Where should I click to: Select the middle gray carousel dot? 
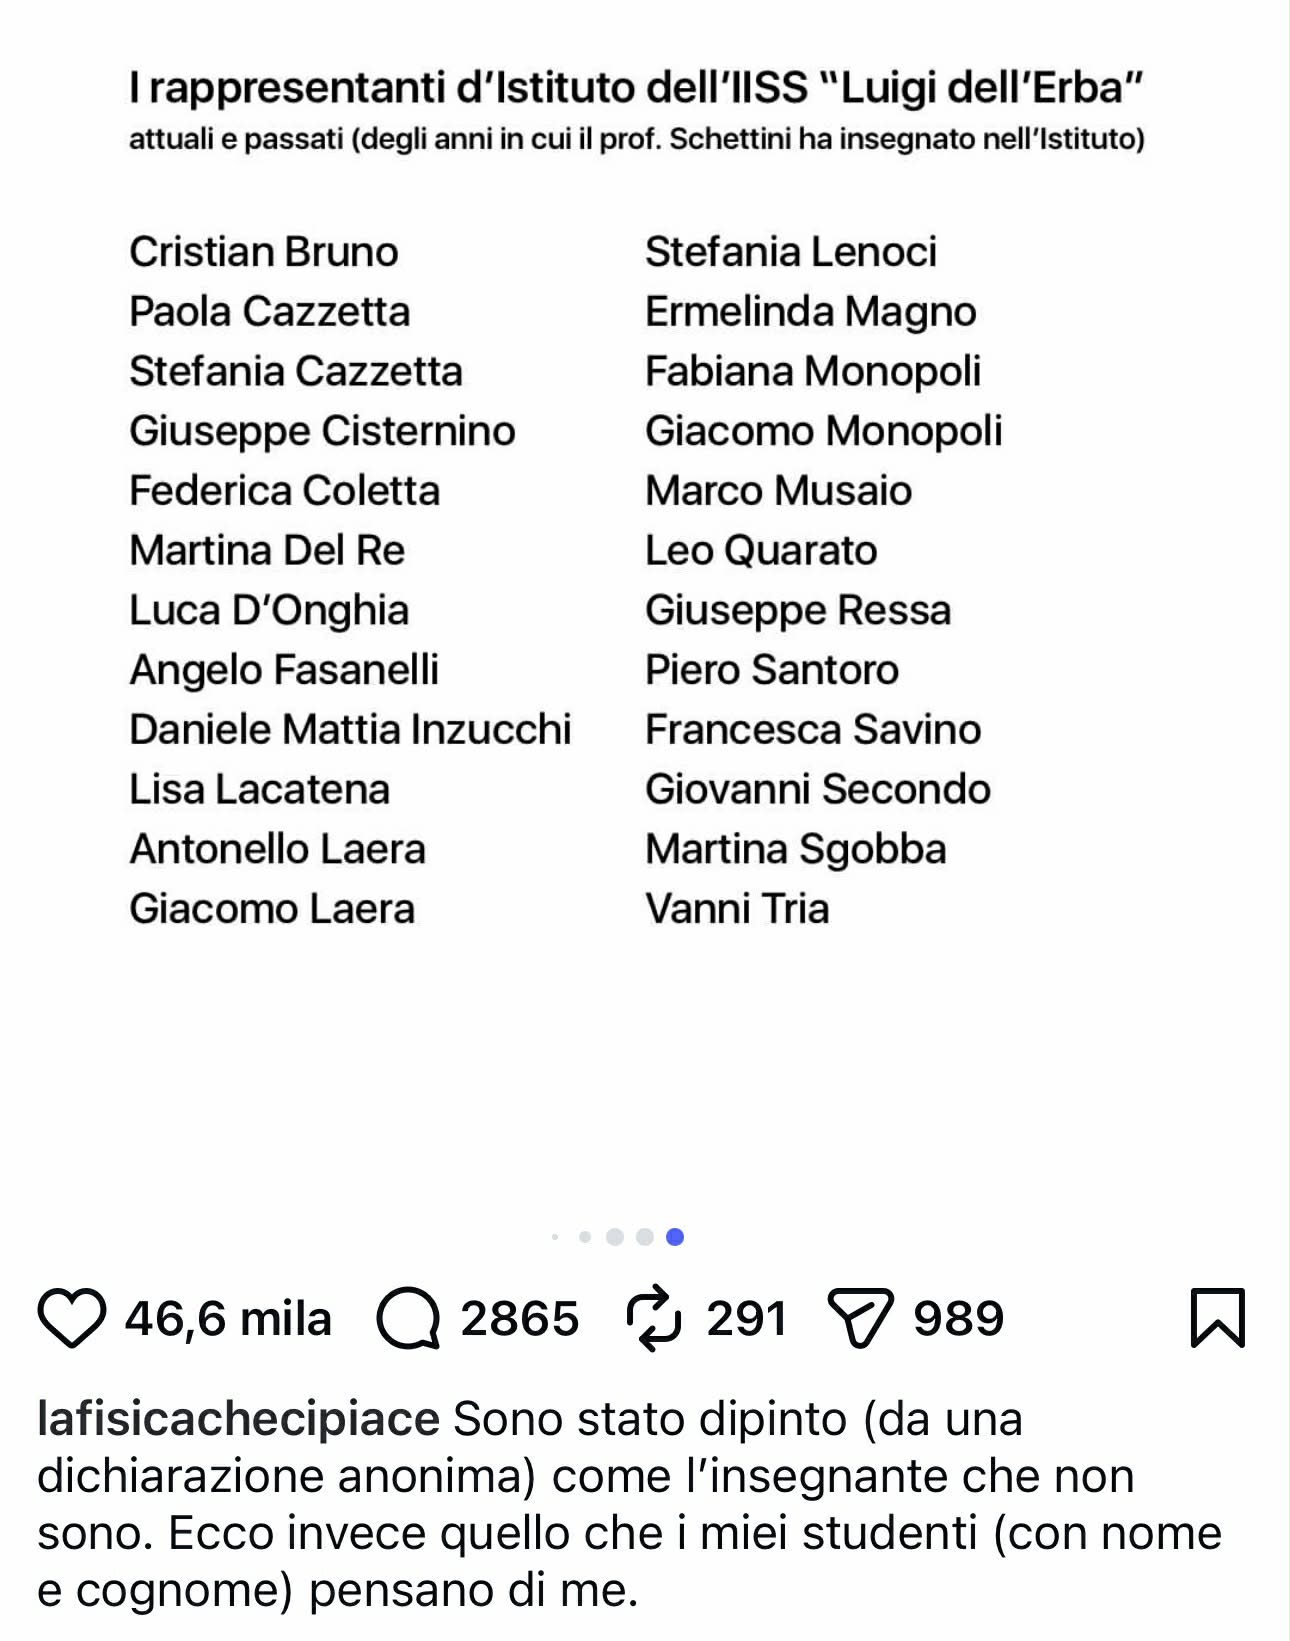(x=615, y=1237)
